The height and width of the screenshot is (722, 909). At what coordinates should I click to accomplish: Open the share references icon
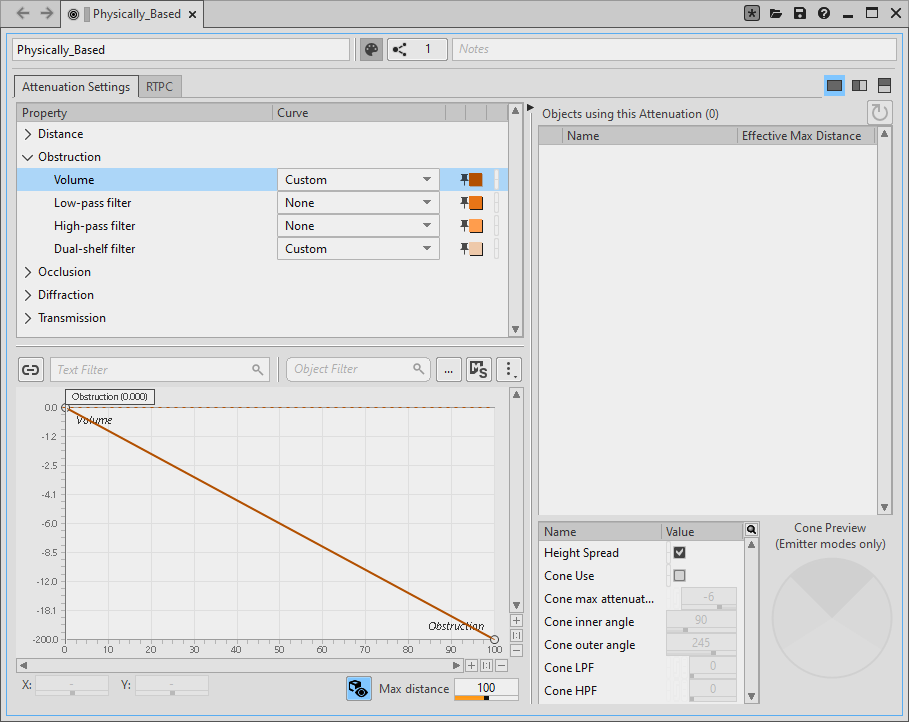(400, 49)
